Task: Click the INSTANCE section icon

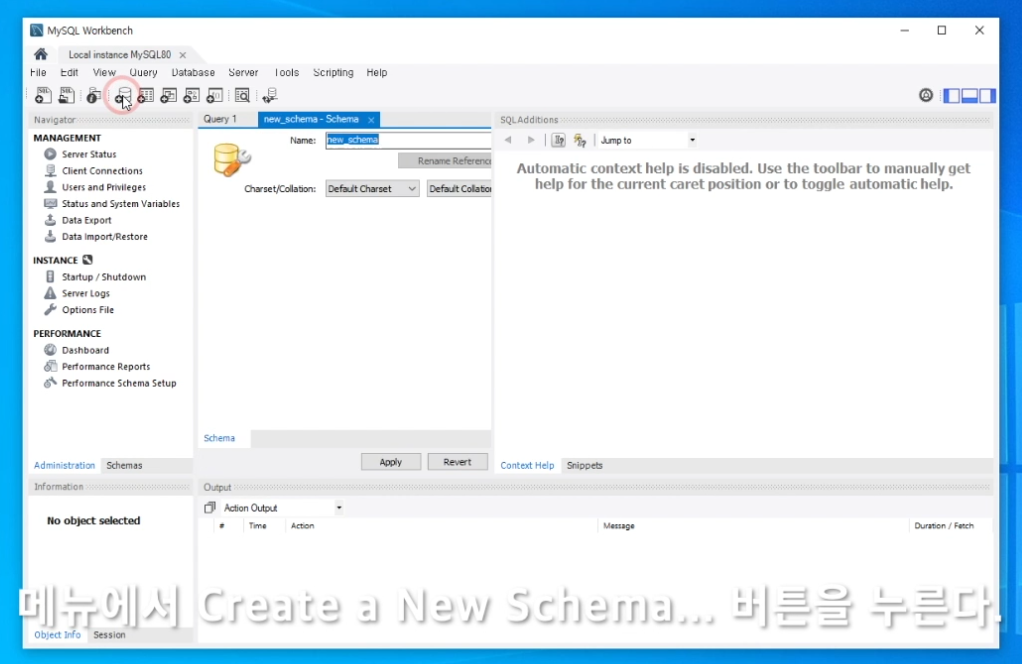Action: 87,259
